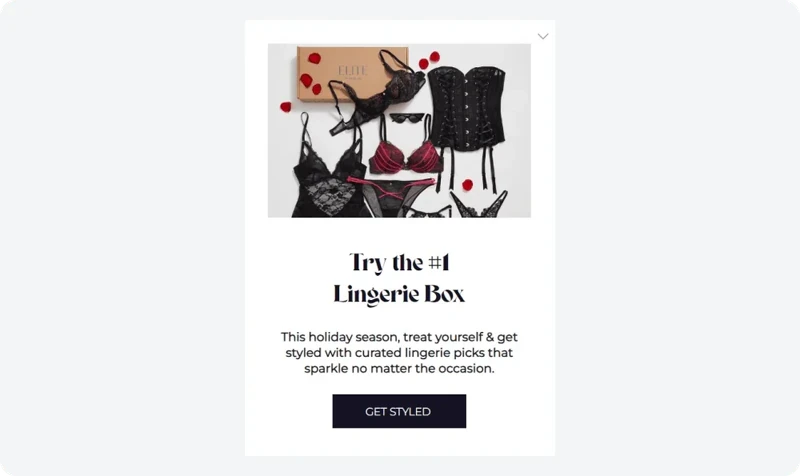Click the ELITE logo on the cardboard box
This screenshot has height=476, width=800.
tap(352, 70)
